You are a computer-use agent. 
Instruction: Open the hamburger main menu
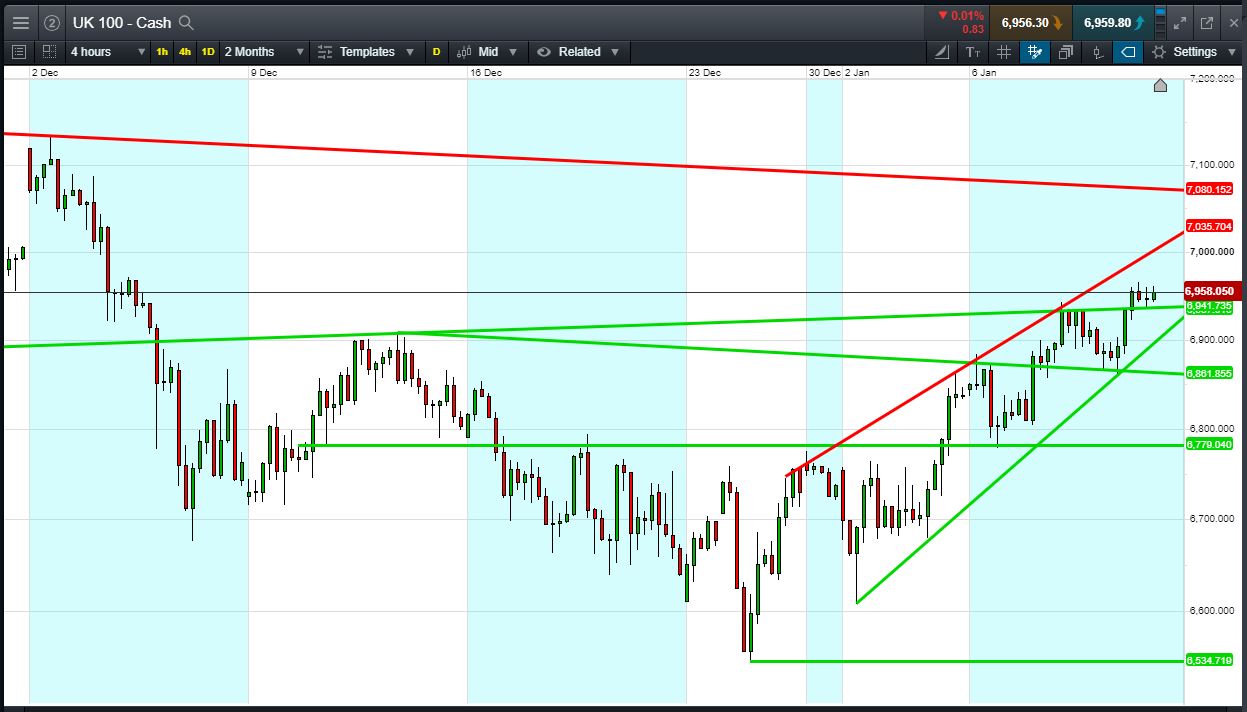coord(20,22)
